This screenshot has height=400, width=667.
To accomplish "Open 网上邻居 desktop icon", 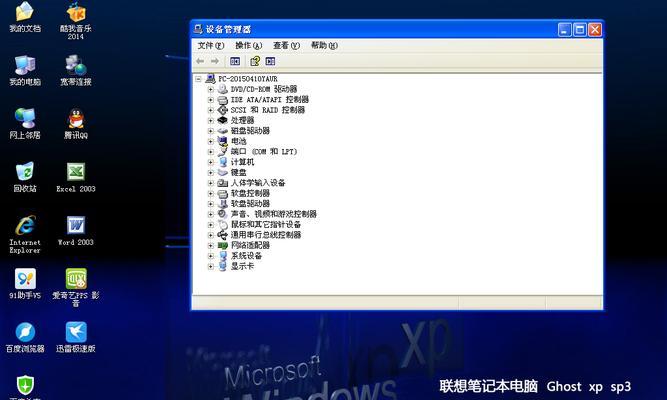I will (25, 123).
